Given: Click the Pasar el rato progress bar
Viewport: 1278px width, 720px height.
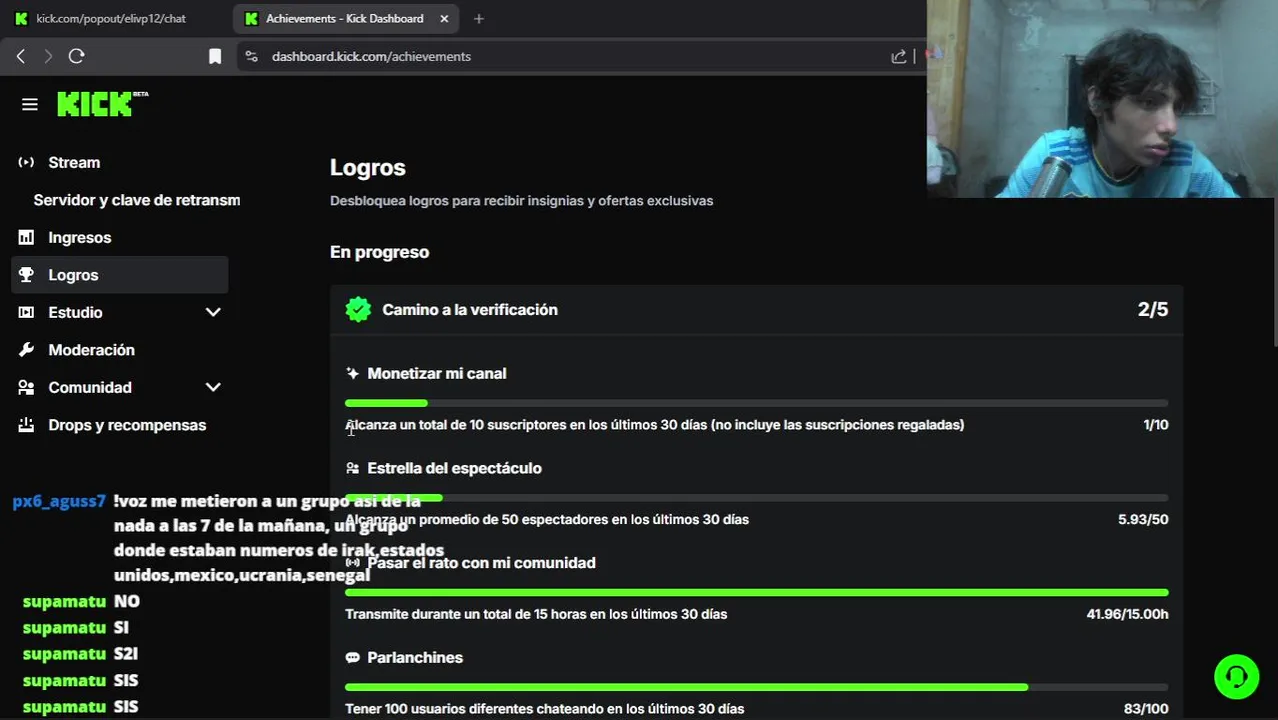Looking at the screenshot, I should [757, 593].
